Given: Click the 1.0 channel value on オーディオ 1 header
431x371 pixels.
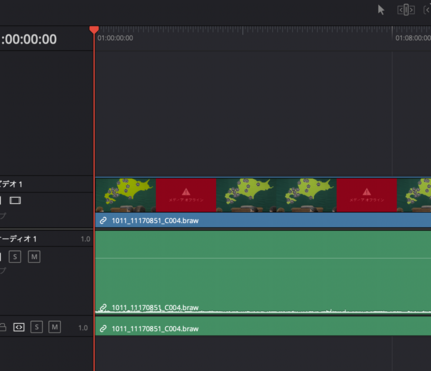Looking at the screenshot, I should (x=85, y=239).
